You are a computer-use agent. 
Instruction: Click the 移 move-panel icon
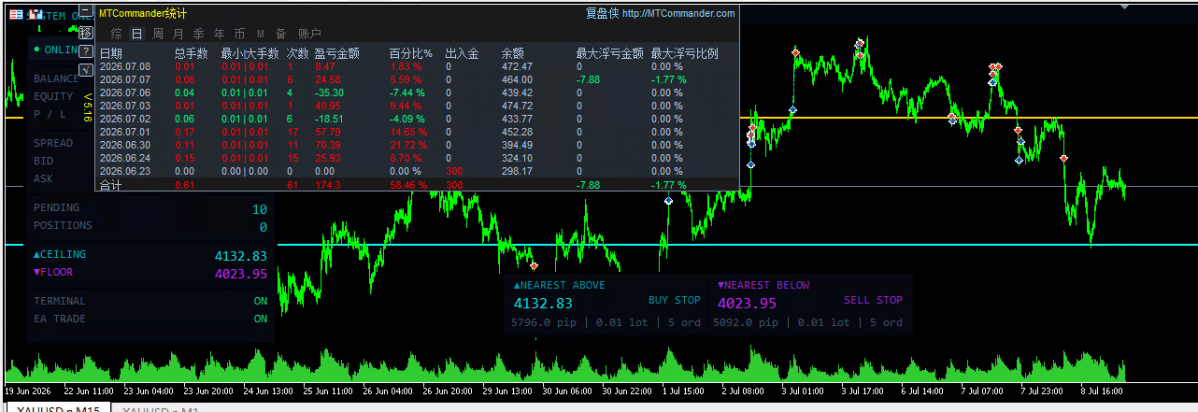[x=86, y=33]
